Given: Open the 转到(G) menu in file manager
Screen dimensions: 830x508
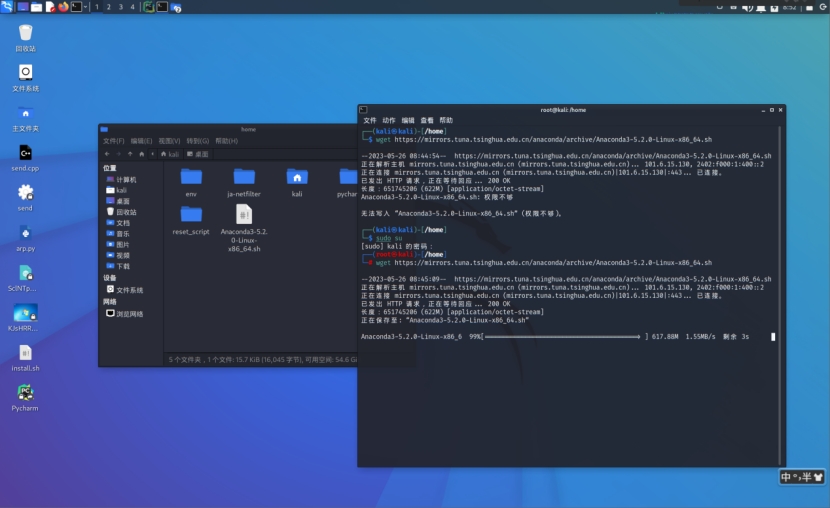Looking at the screenshot, I should point(197,141).
